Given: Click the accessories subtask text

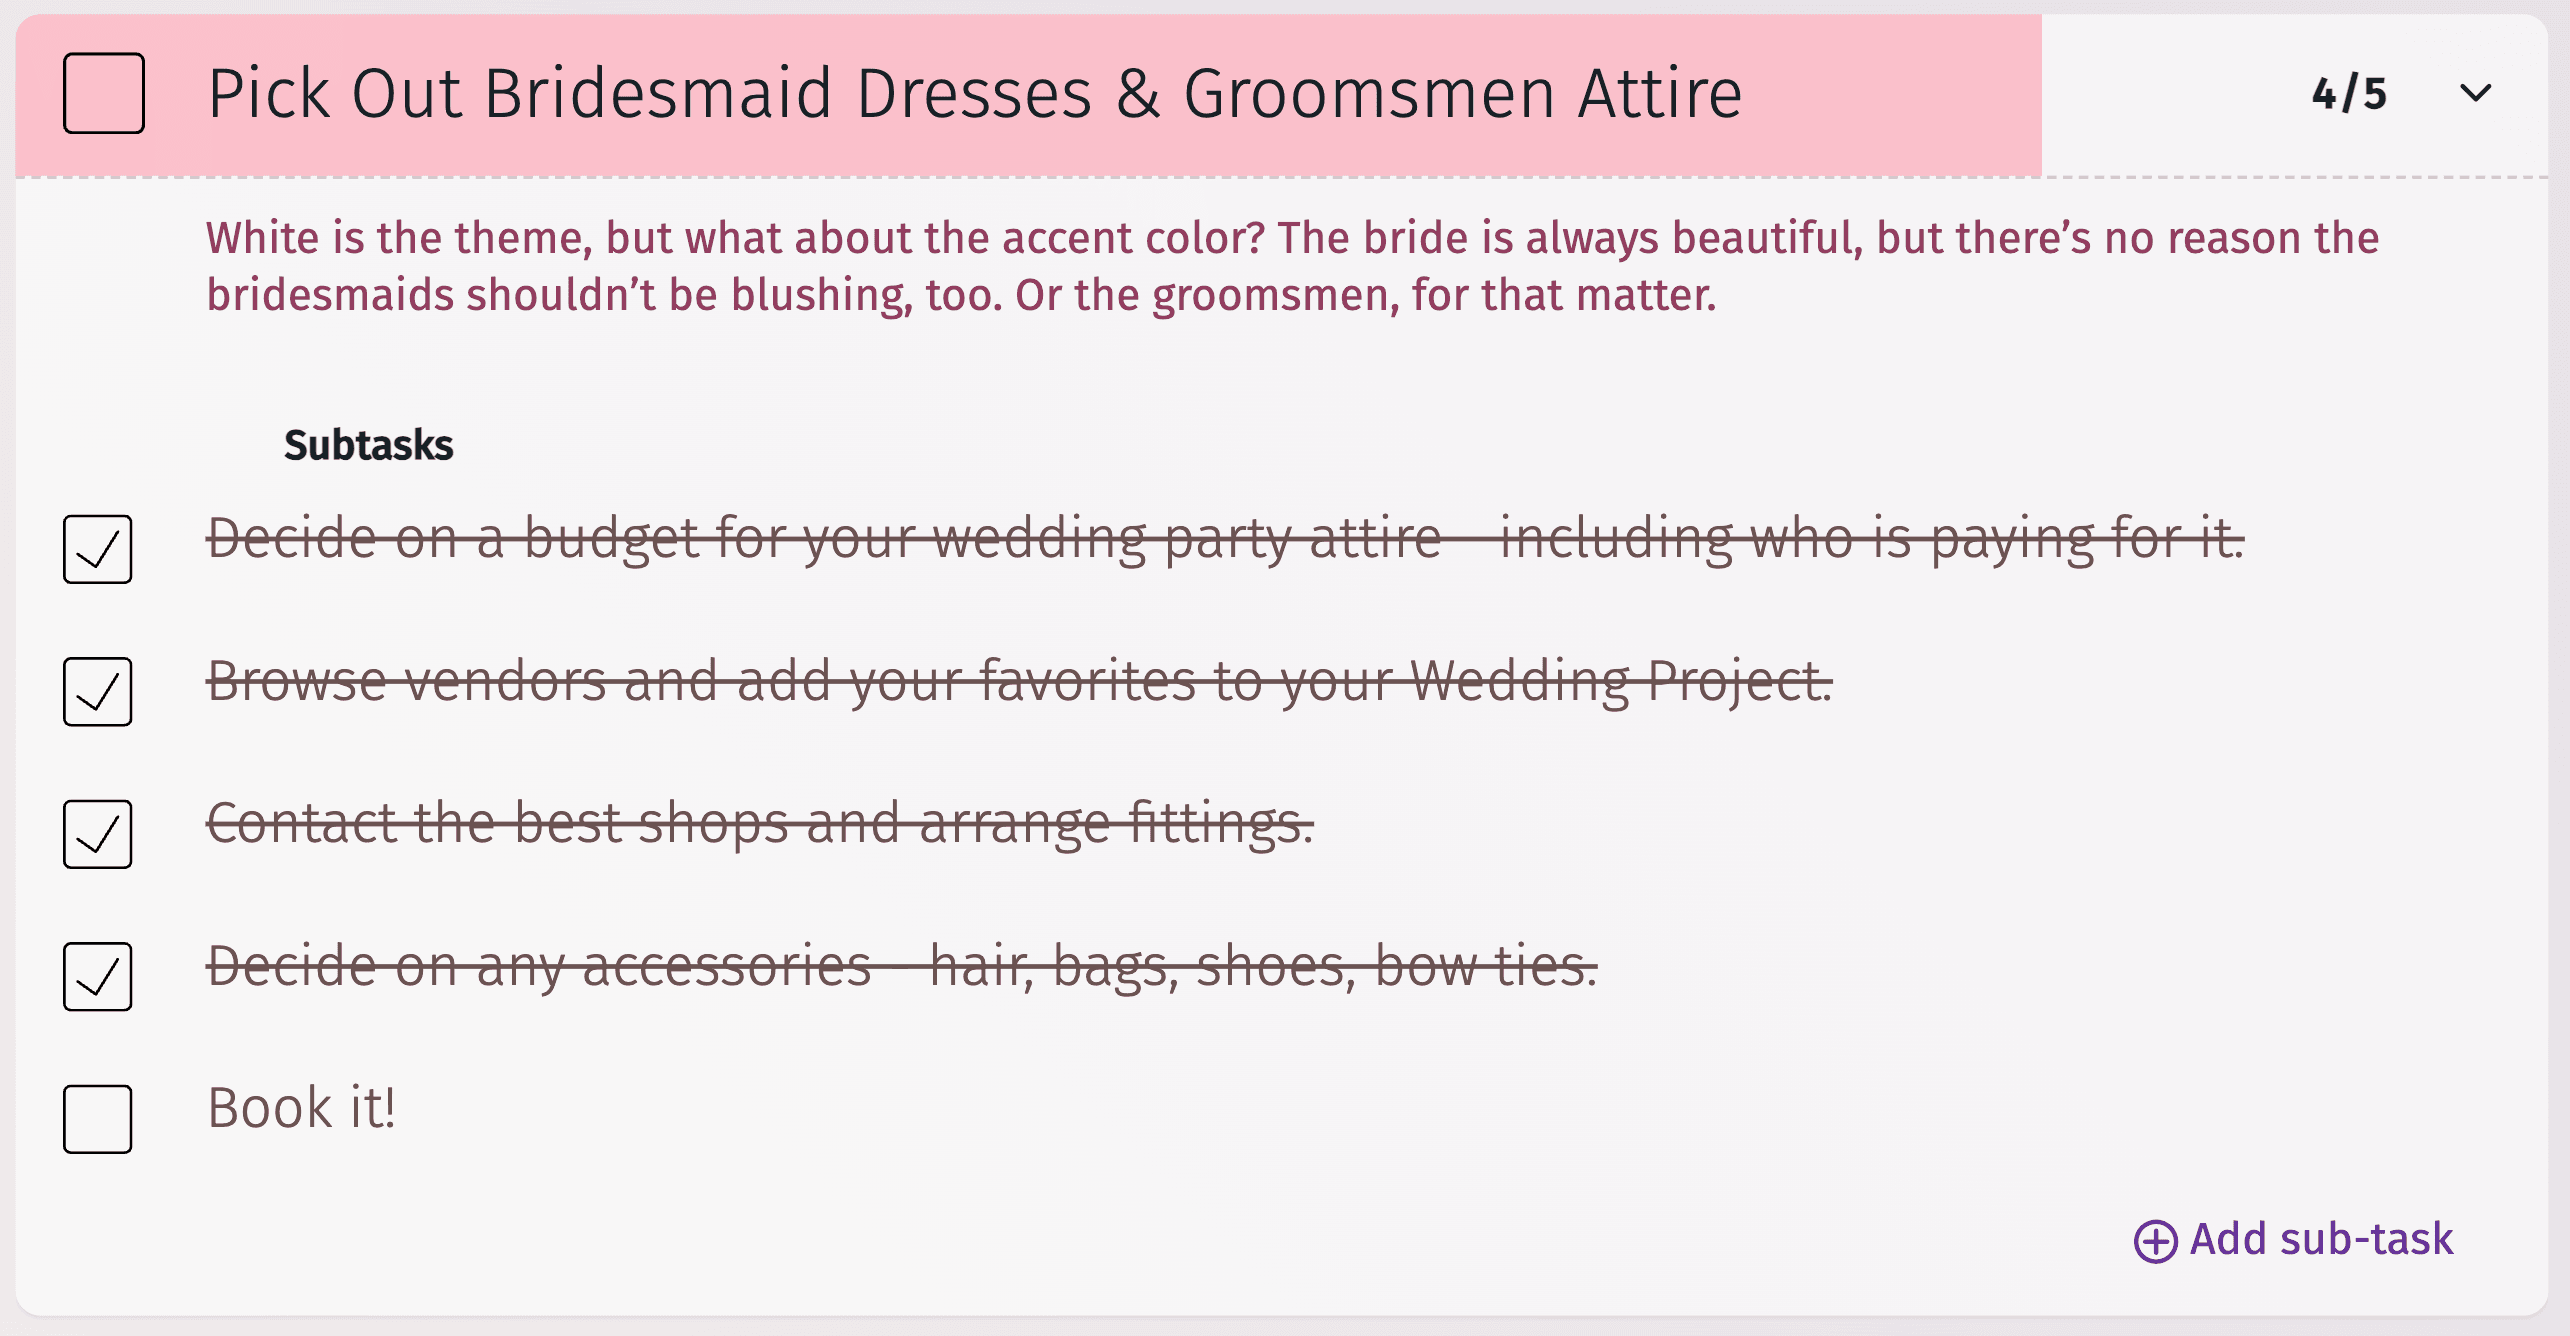Looking at the screenshot, I should click(x=901, y=966).
